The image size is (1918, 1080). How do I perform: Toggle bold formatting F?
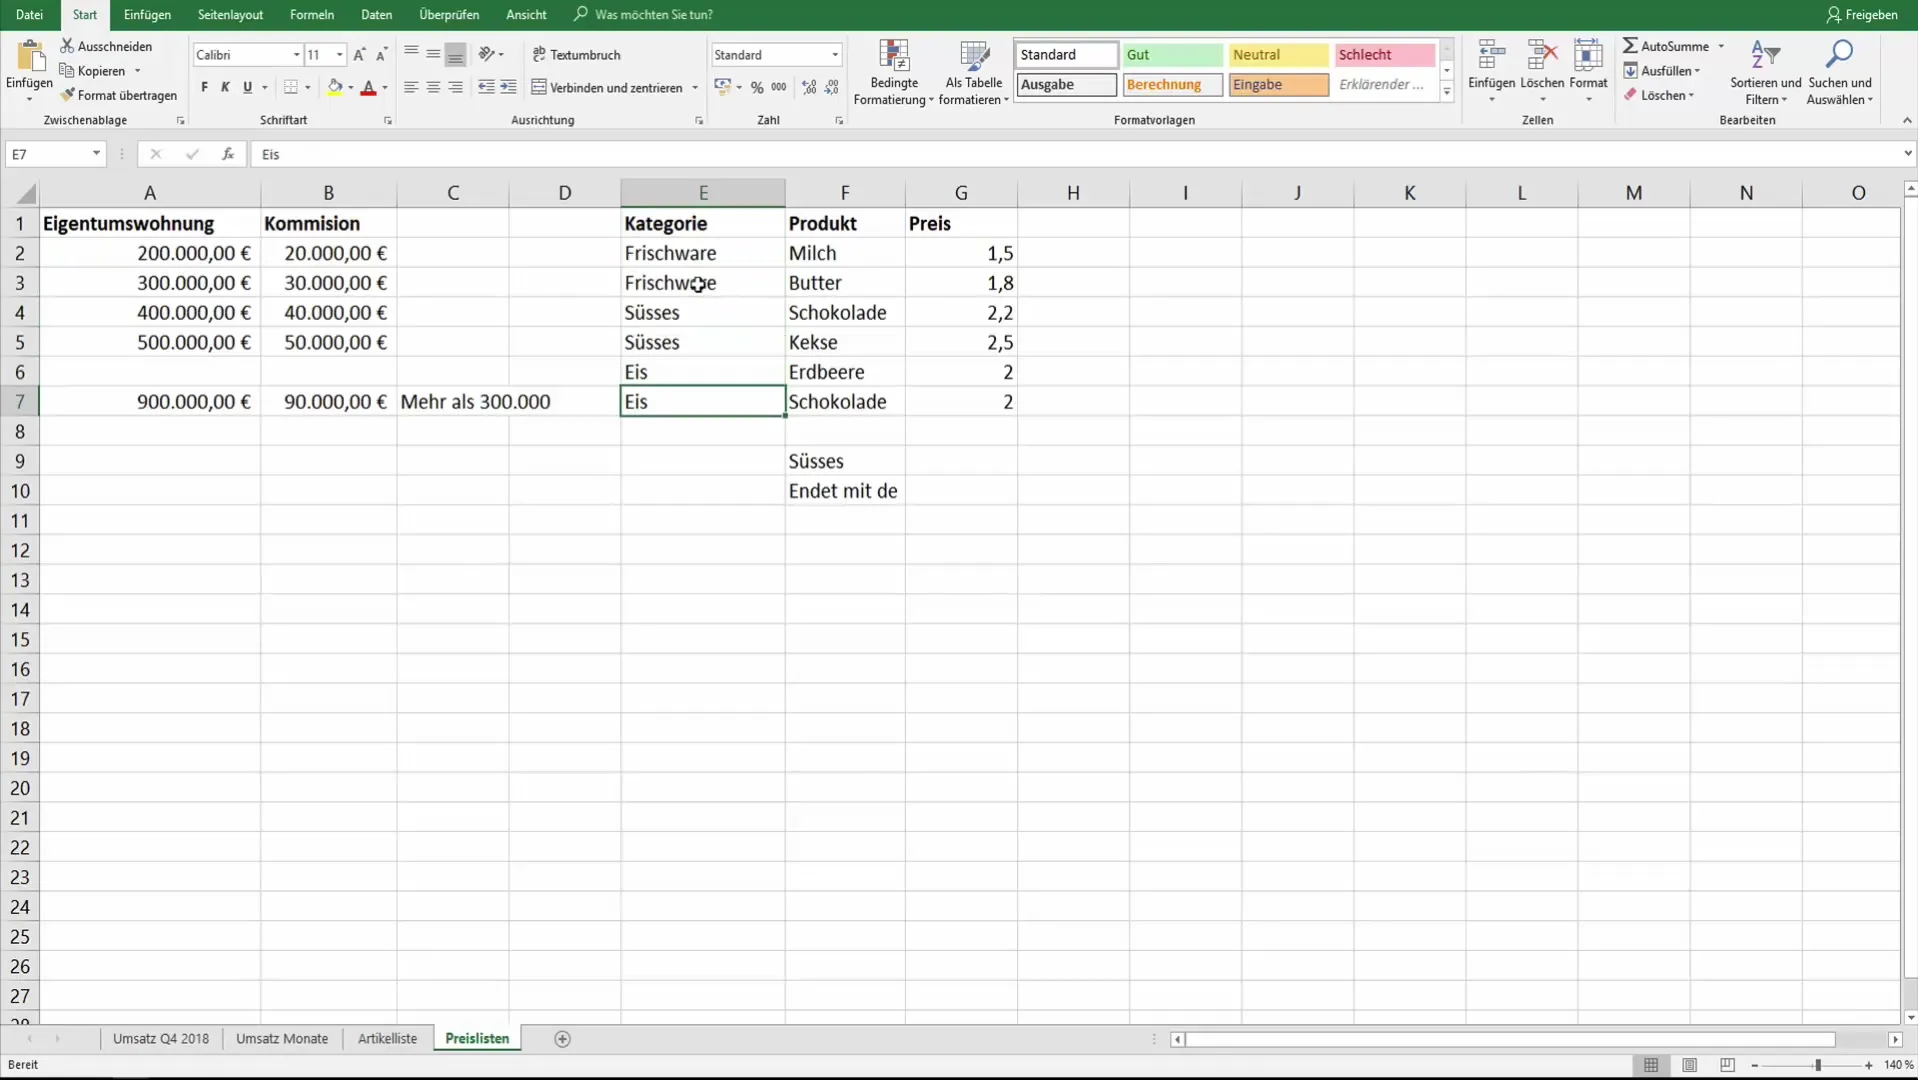click(204, 88)
